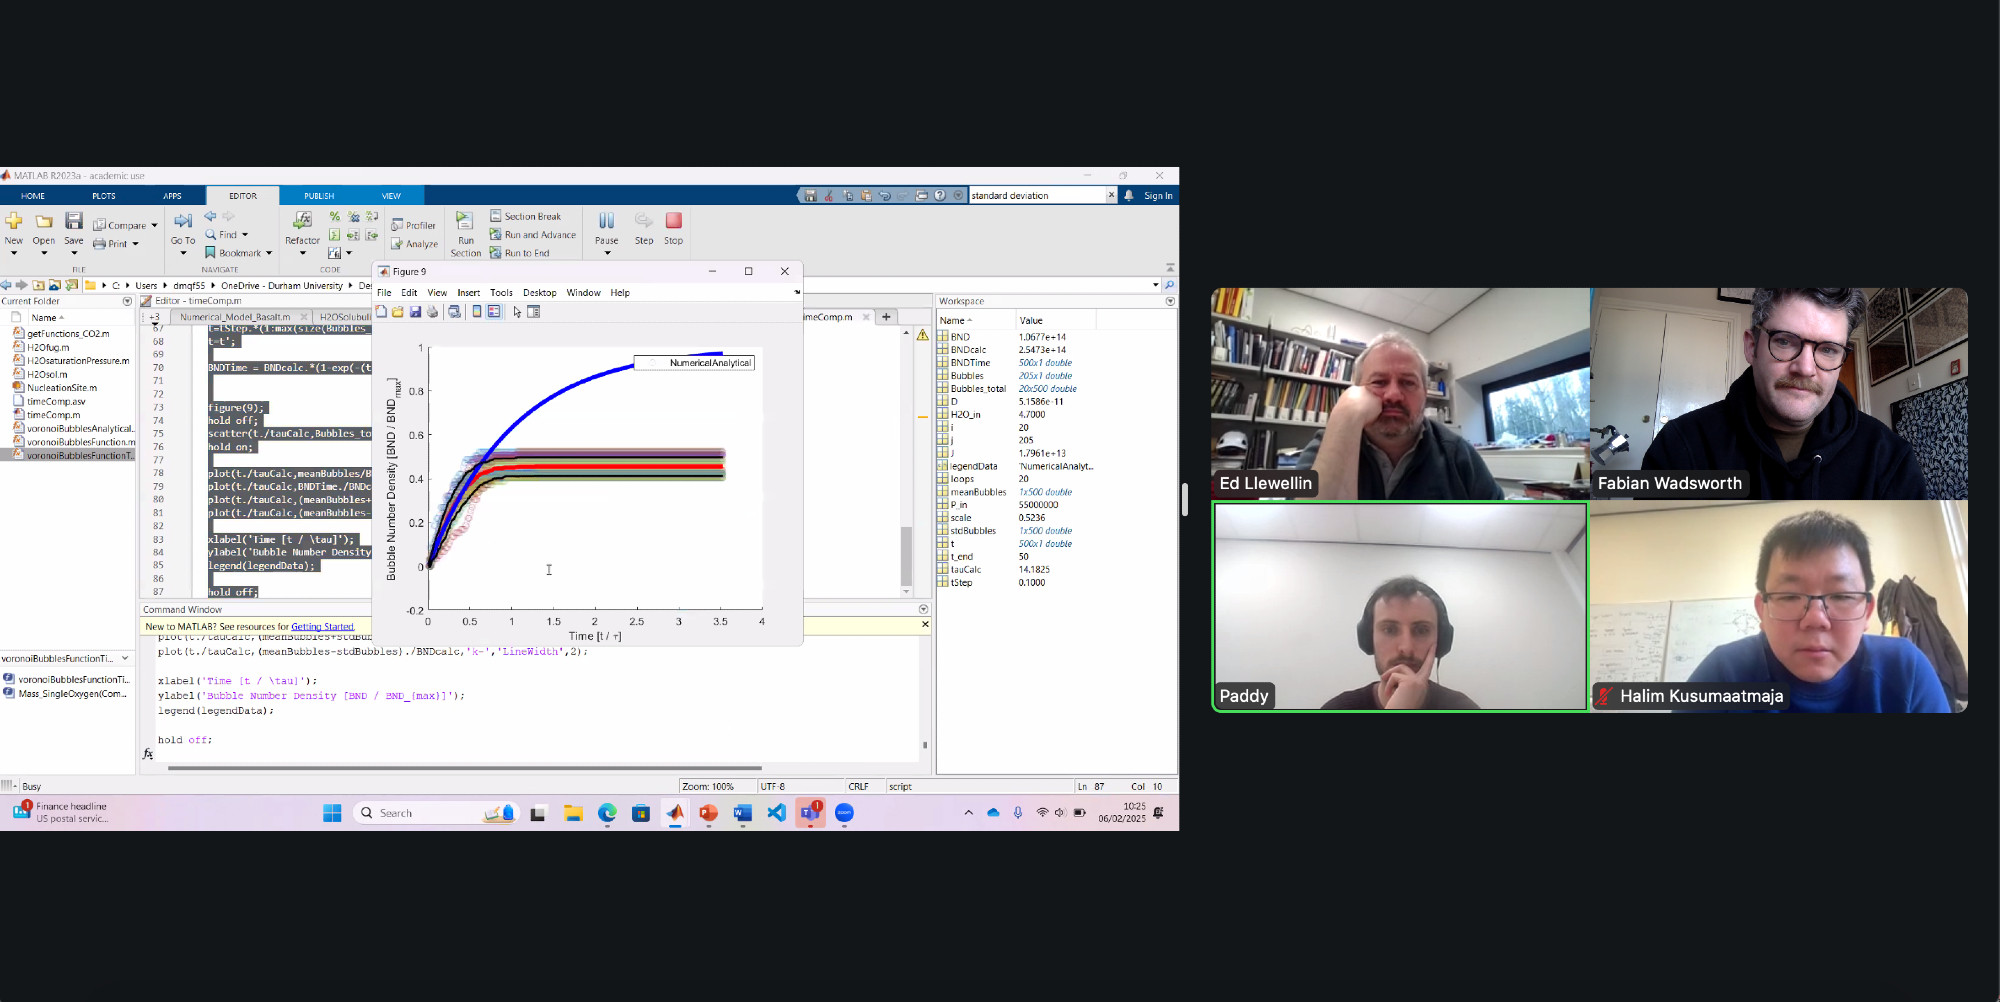Image resolution: width=2000 pixels, height=1002 pixels.
Task: Stop execution with the red Stop icon
Action: click(x=674, y=221)
